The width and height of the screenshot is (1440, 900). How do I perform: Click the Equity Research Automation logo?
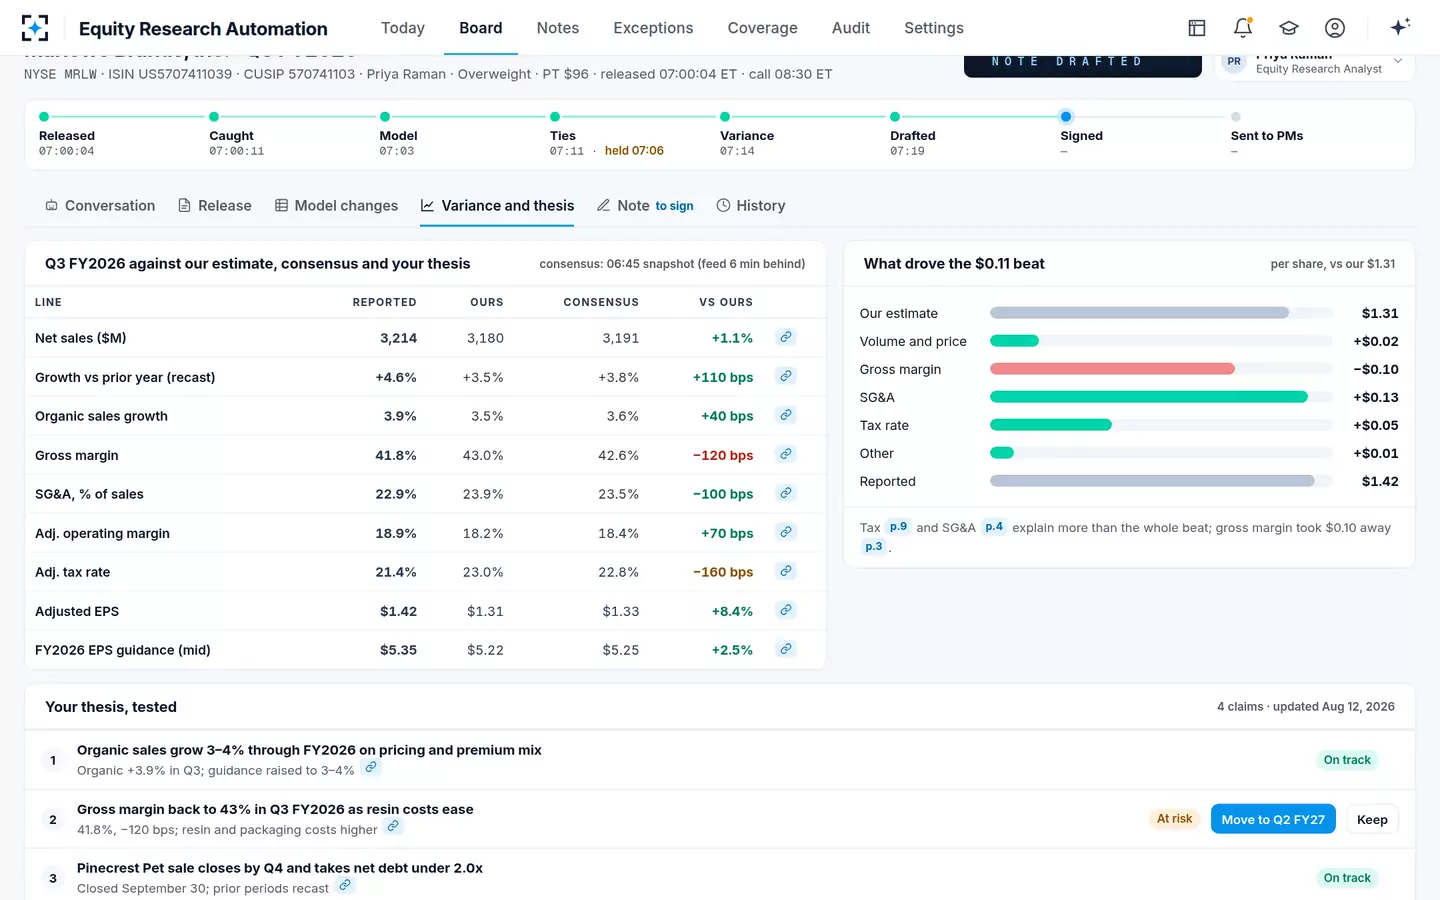[35, 28]
